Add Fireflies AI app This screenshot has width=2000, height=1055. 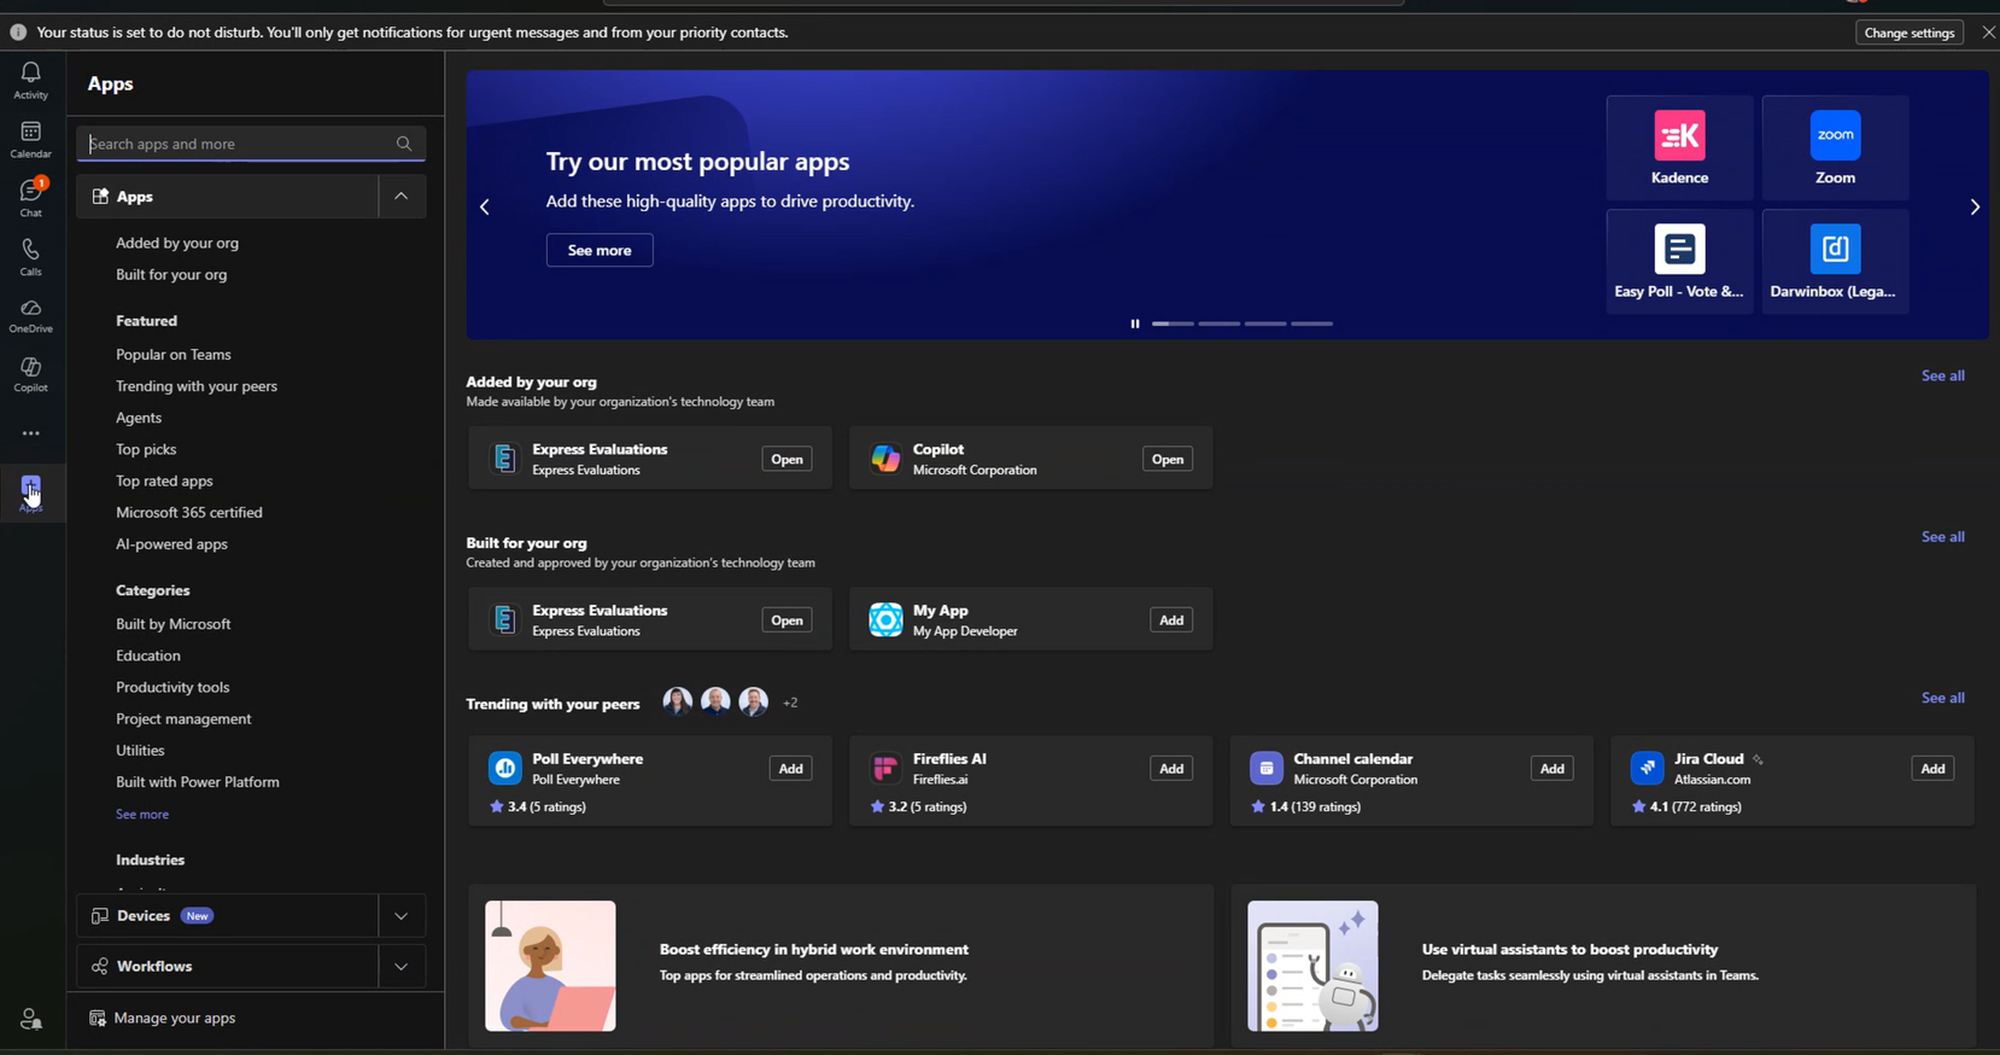click(1171, 768)
